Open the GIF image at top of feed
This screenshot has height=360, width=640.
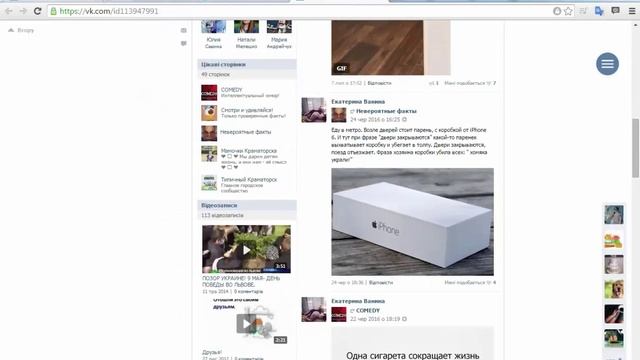[x=391, y=47]
